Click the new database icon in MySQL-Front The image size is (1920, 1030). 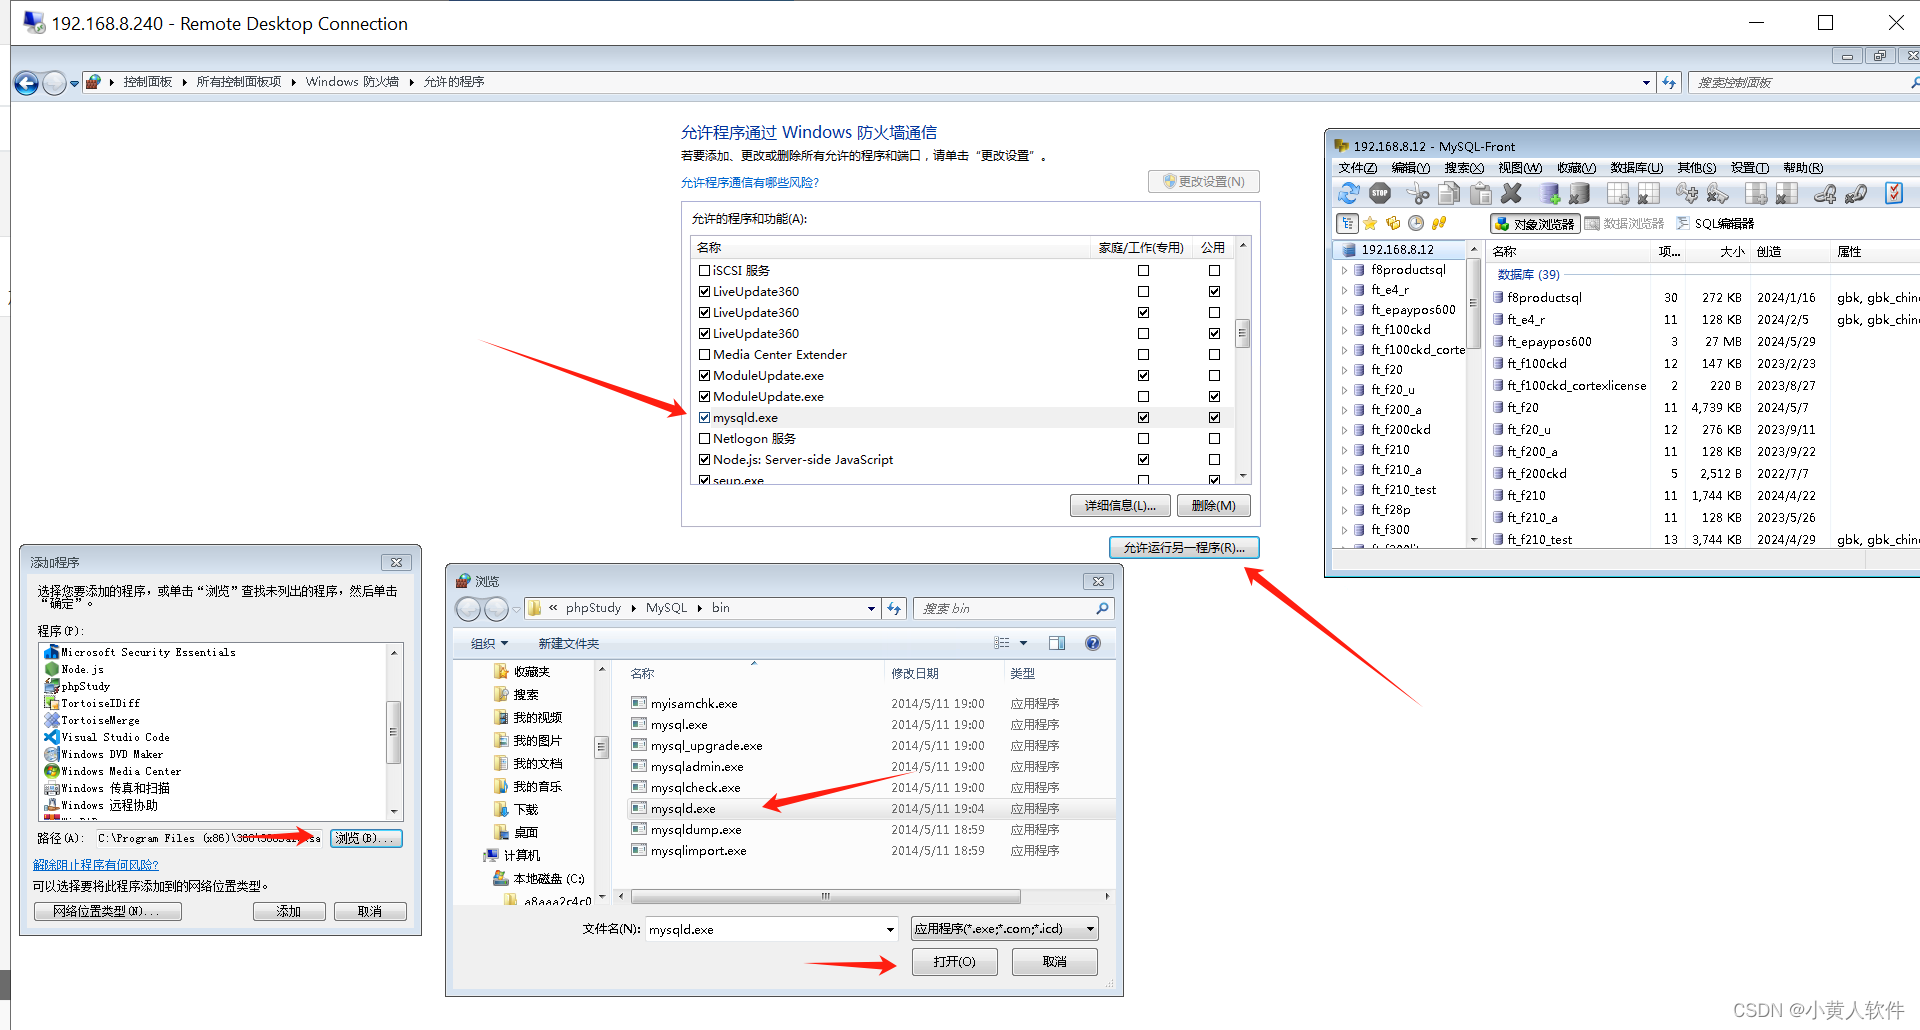click(1550, 193)
